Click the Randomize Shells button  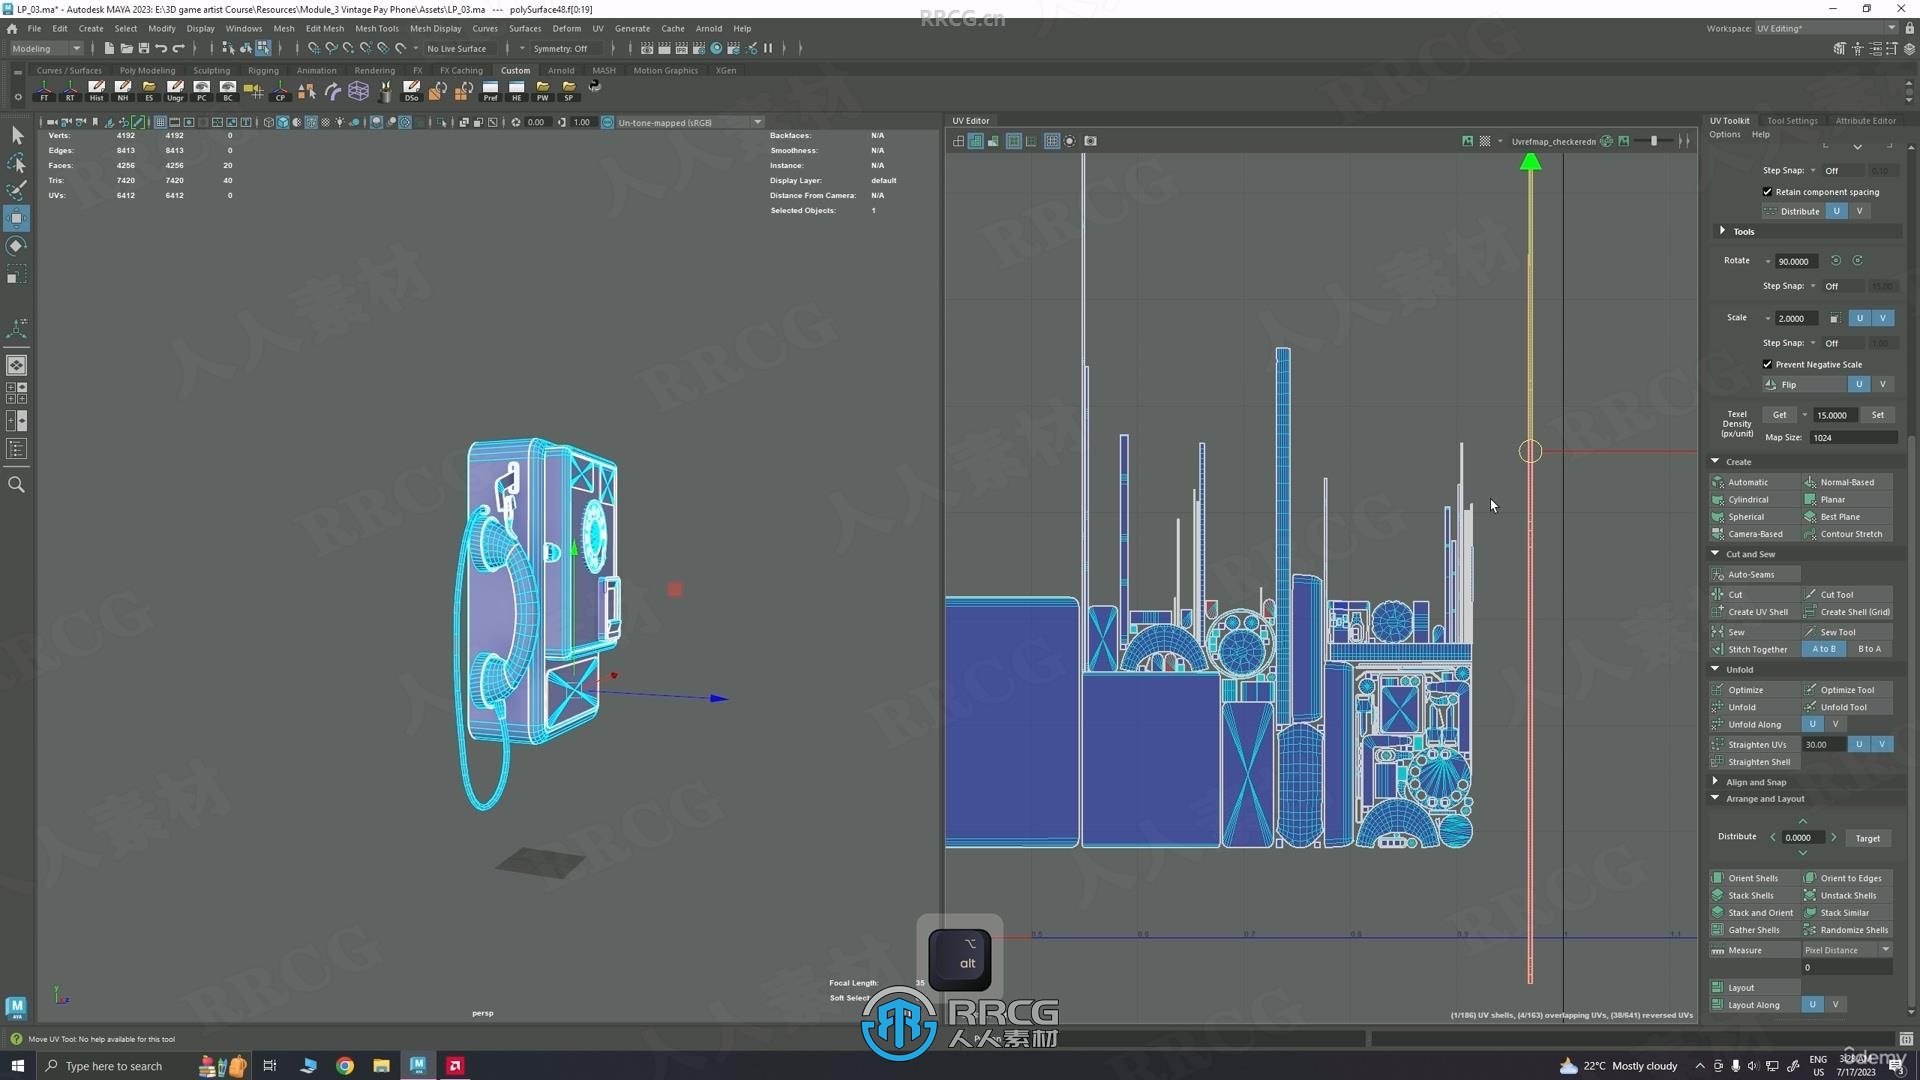point(1847,930)
